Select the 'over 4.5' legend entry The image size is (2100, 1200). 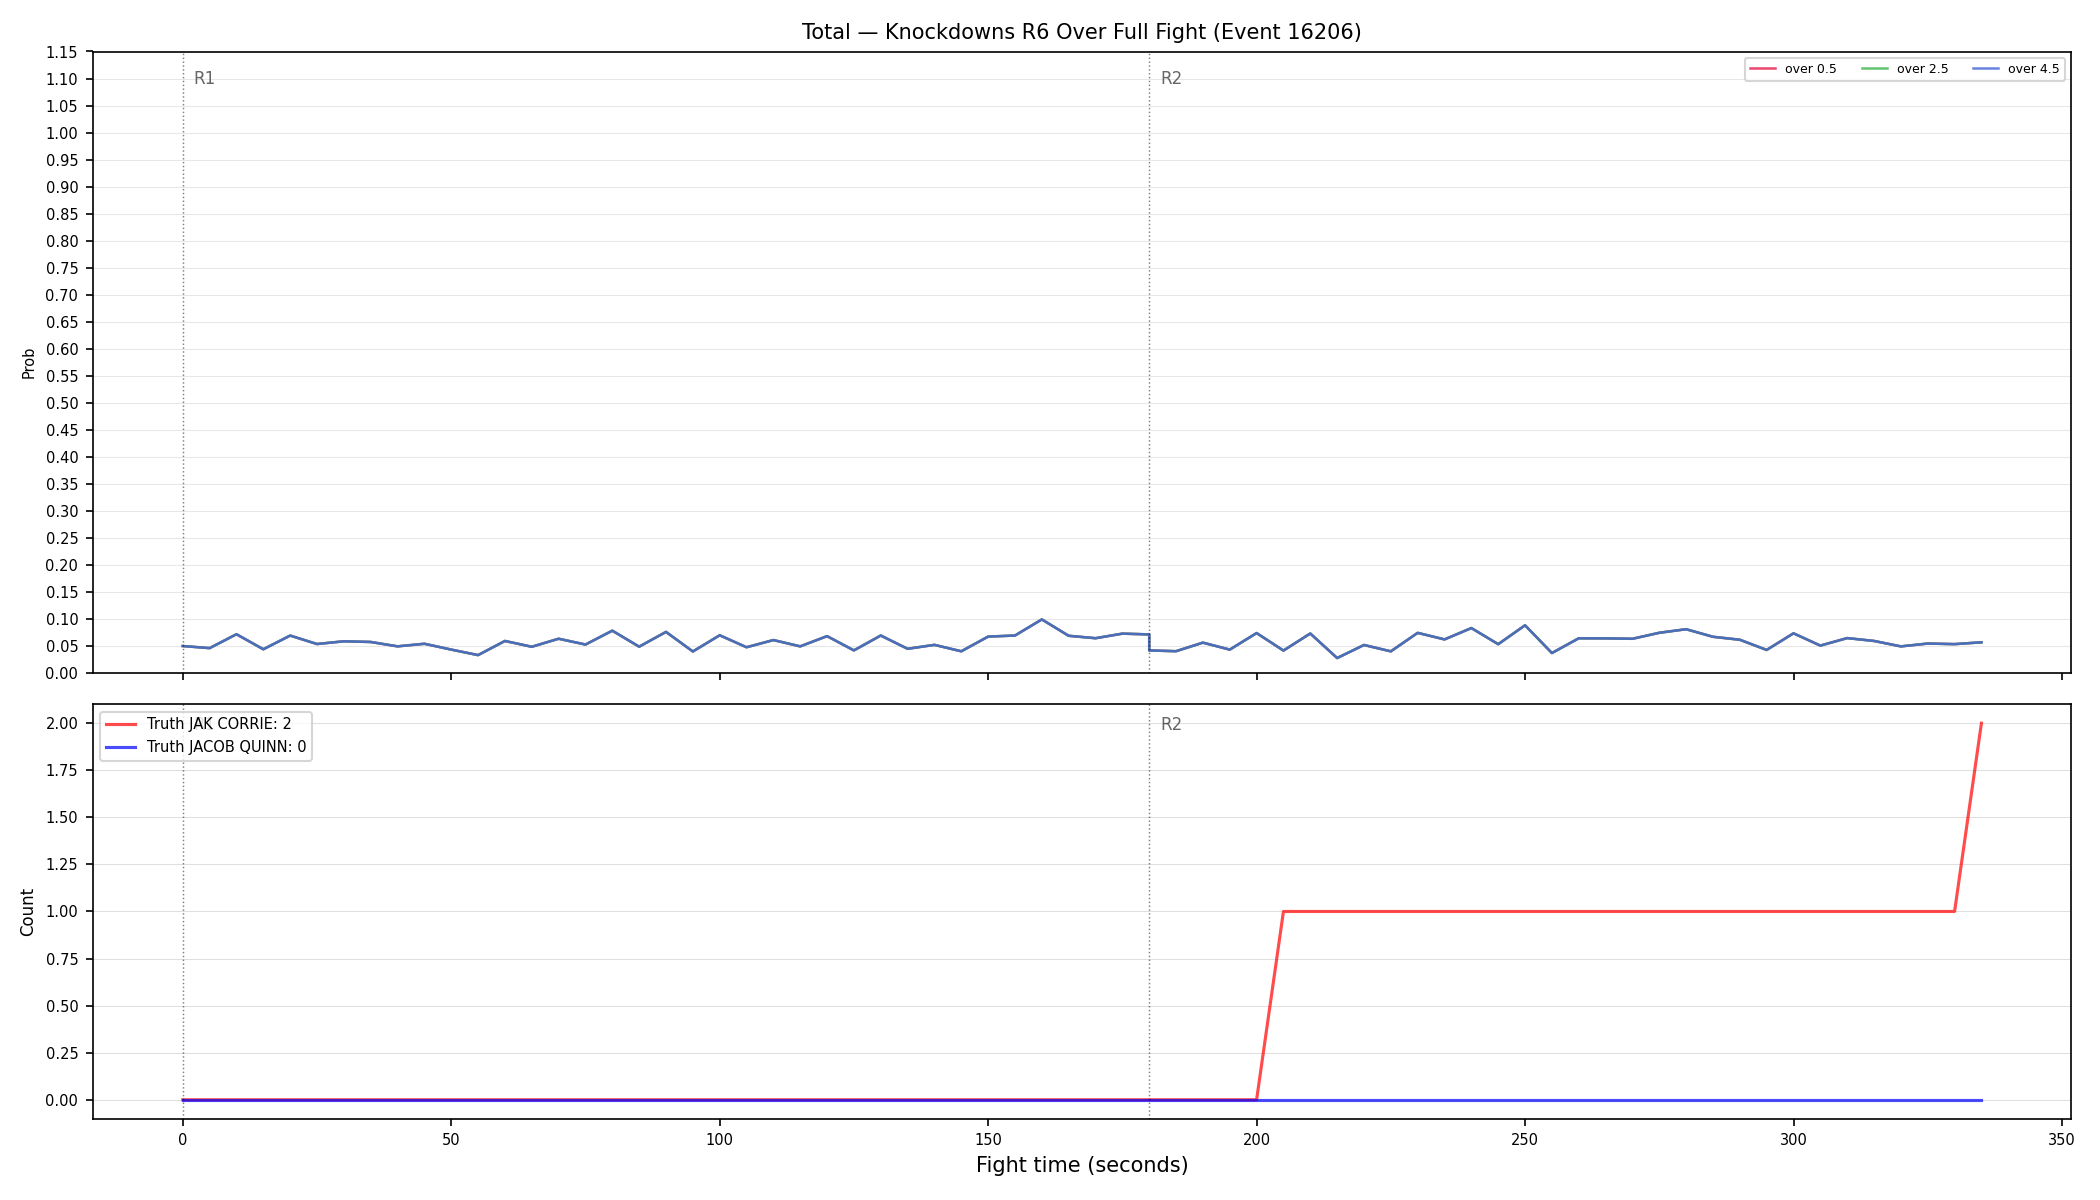coord(2016,69)
